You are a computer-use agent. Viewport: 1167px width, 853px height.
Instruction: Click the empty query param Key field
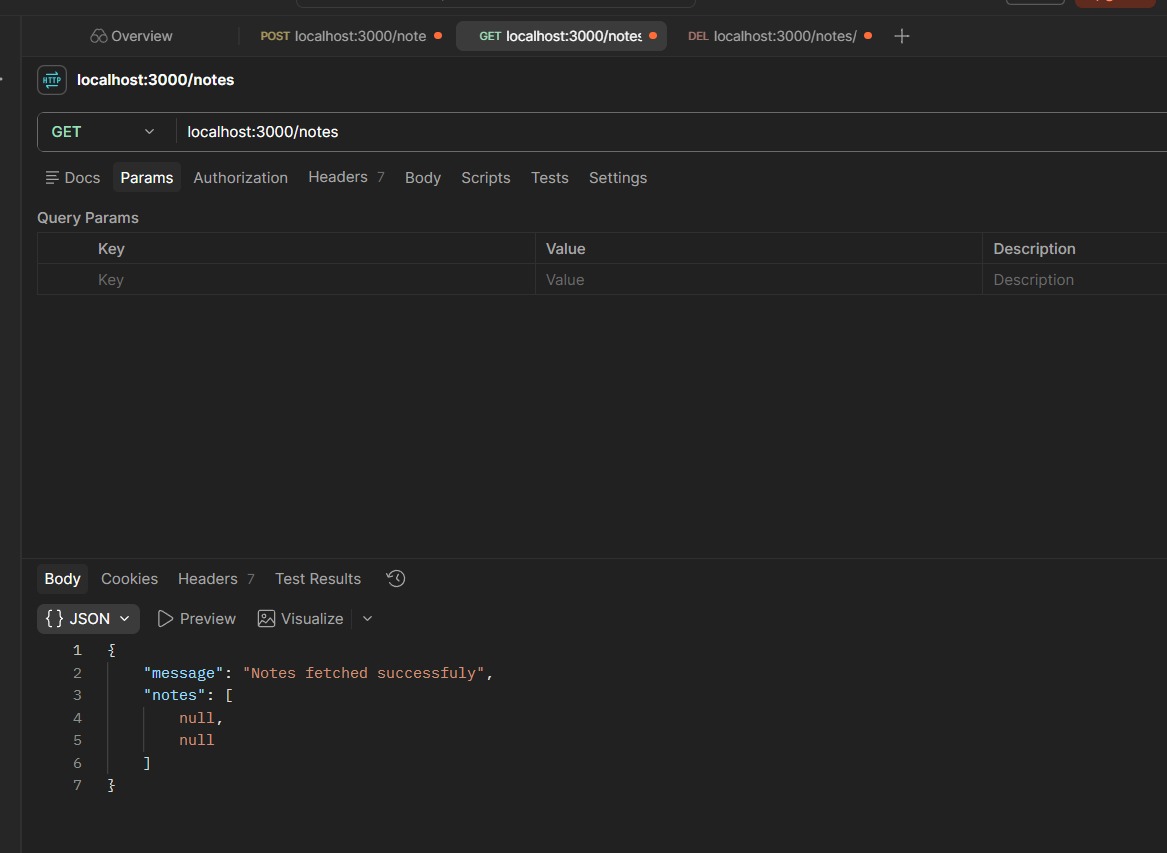pos(313,280)
